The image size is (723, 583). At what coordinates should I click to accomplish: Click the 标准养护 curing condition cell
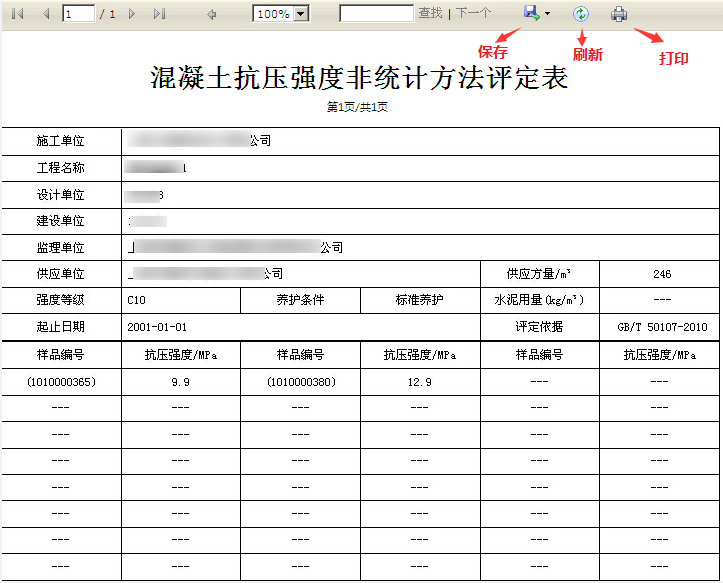tap(419, 300)
